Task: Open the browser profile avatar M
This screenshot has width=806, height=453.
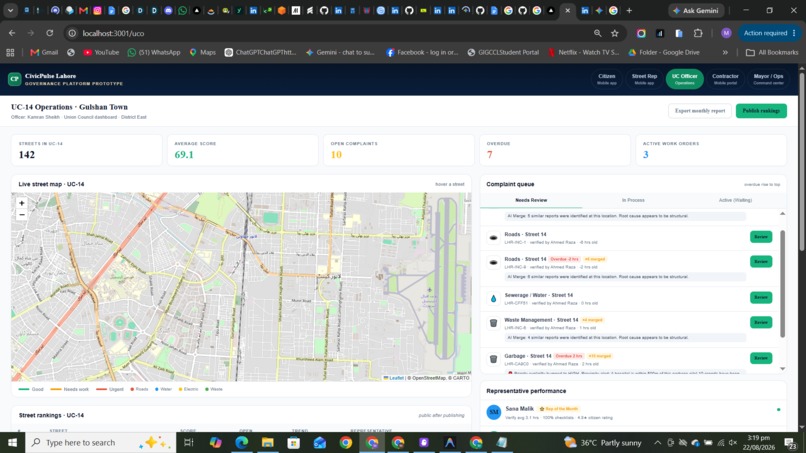Action: point(726,33)
